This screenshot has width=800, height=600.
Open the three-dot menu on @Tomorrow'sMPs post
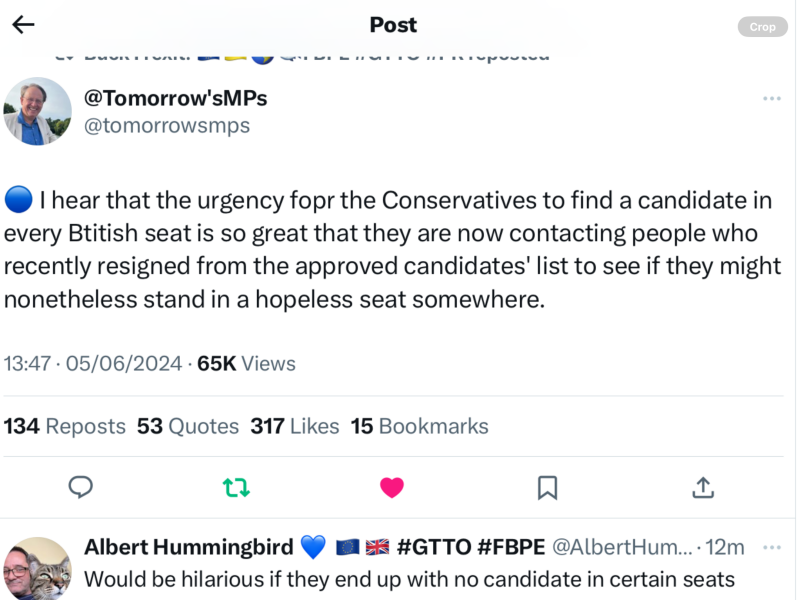pyautogui.click(x=771, y=99)
